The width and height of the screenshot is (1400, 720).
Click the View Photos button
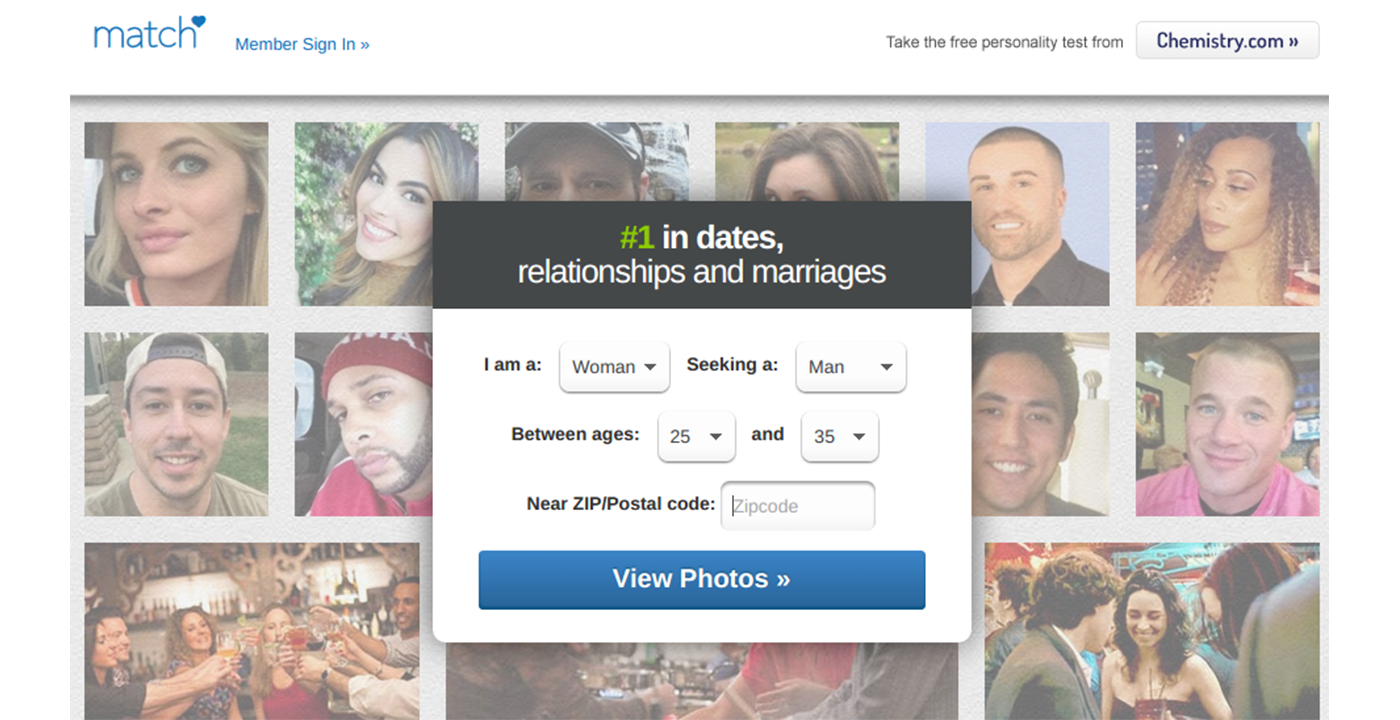click(702, 580)
